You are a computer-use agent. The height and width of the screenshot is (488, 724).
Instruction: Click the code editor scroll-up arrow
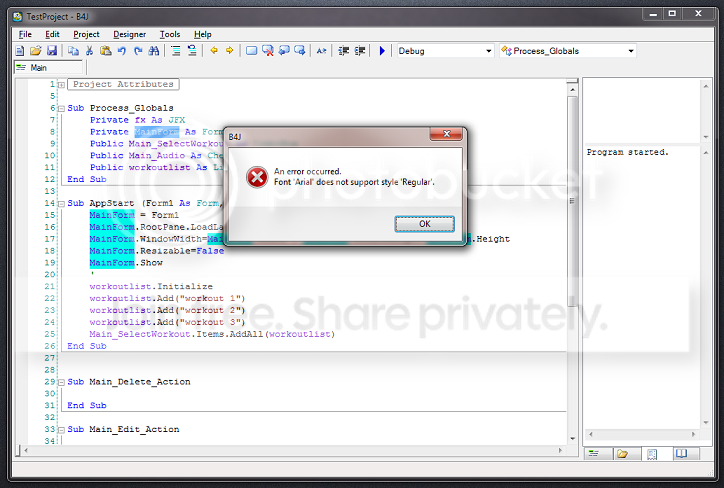[x=573, y=89]
